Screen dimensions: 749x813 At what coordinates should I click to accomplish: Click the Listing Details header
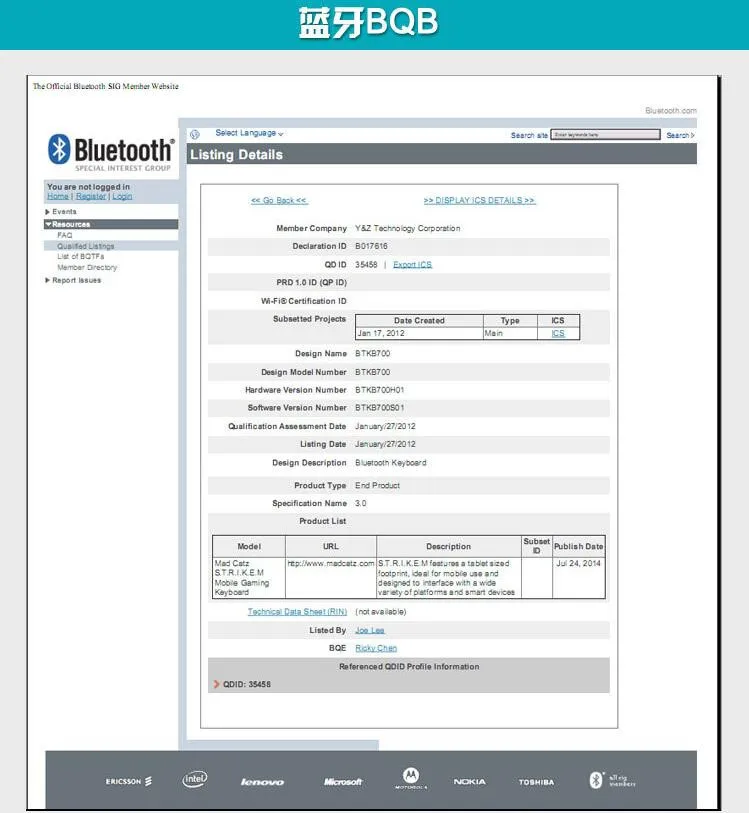pos(236,155)
